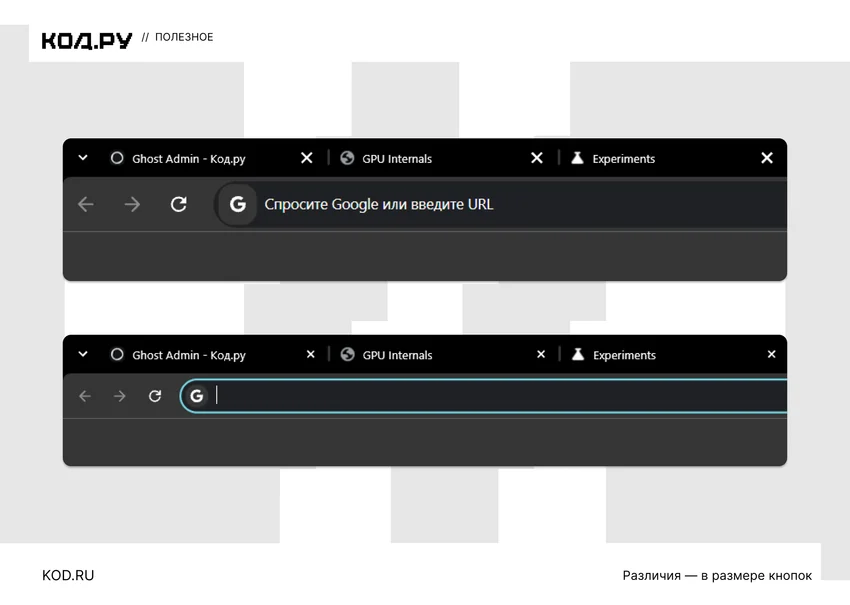
Task: Click the Experiments flask favicon in lower browser
Action: (578, 354)
